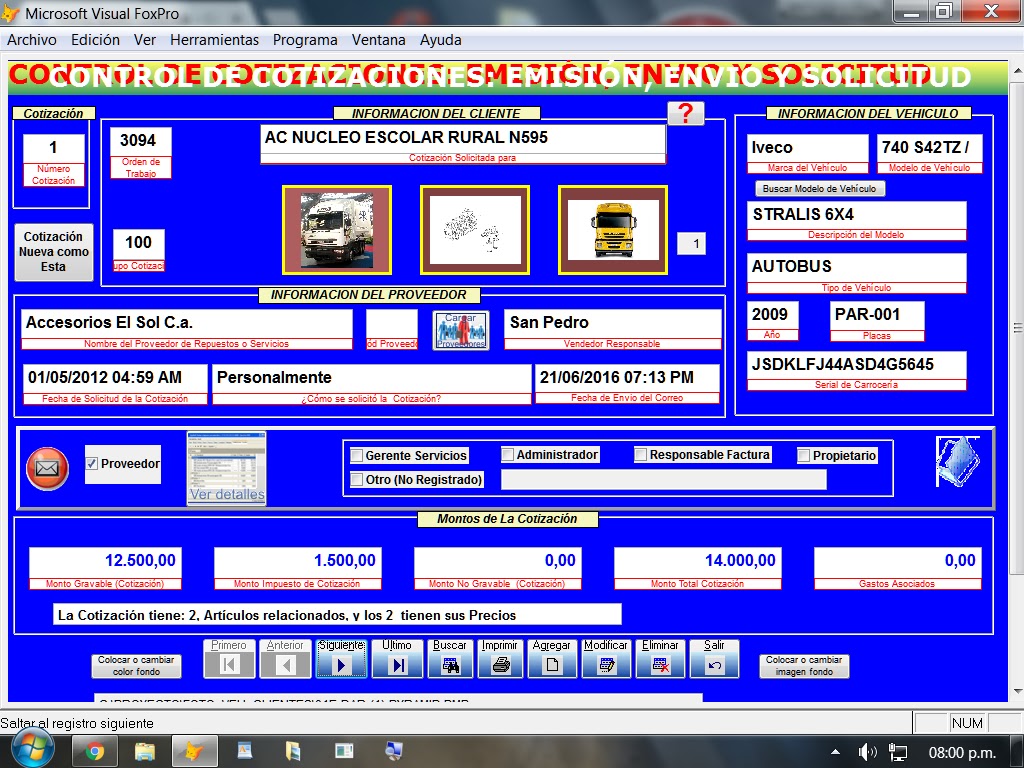Click the vertical scrollbar up arrow
Image resolution: width=1024 pixels, height=768 pixels.
point(1017,69)
